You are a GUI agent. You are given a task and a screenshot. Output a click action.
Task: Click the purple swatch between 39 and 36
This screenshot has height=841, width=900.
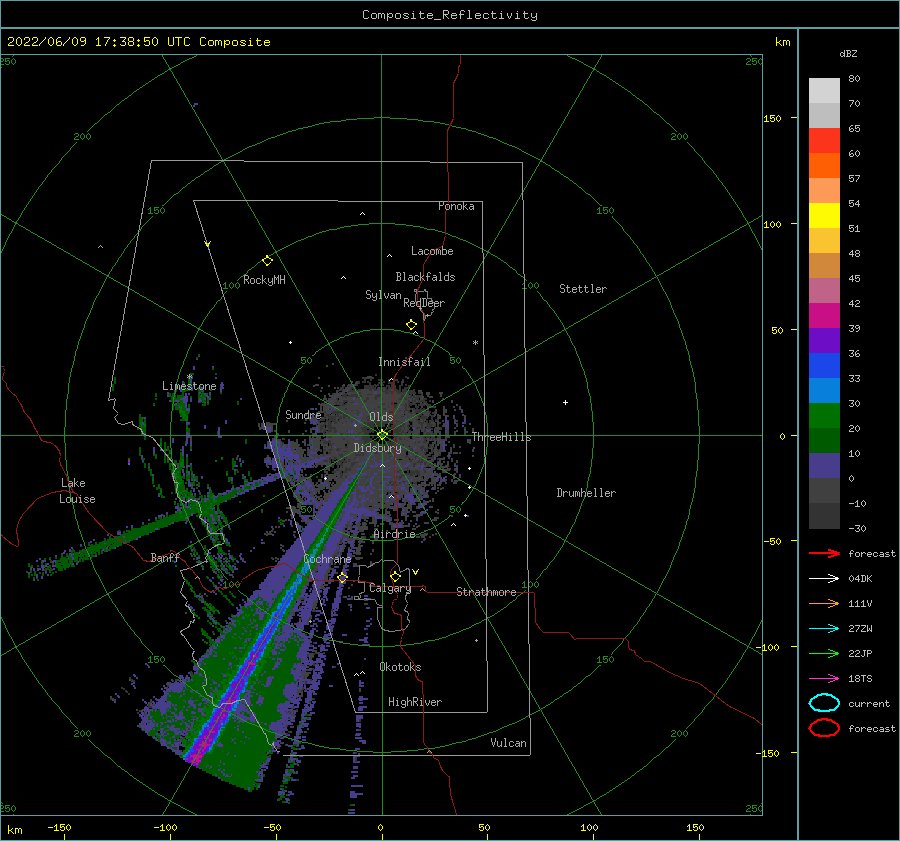click(x=824, y=340)
